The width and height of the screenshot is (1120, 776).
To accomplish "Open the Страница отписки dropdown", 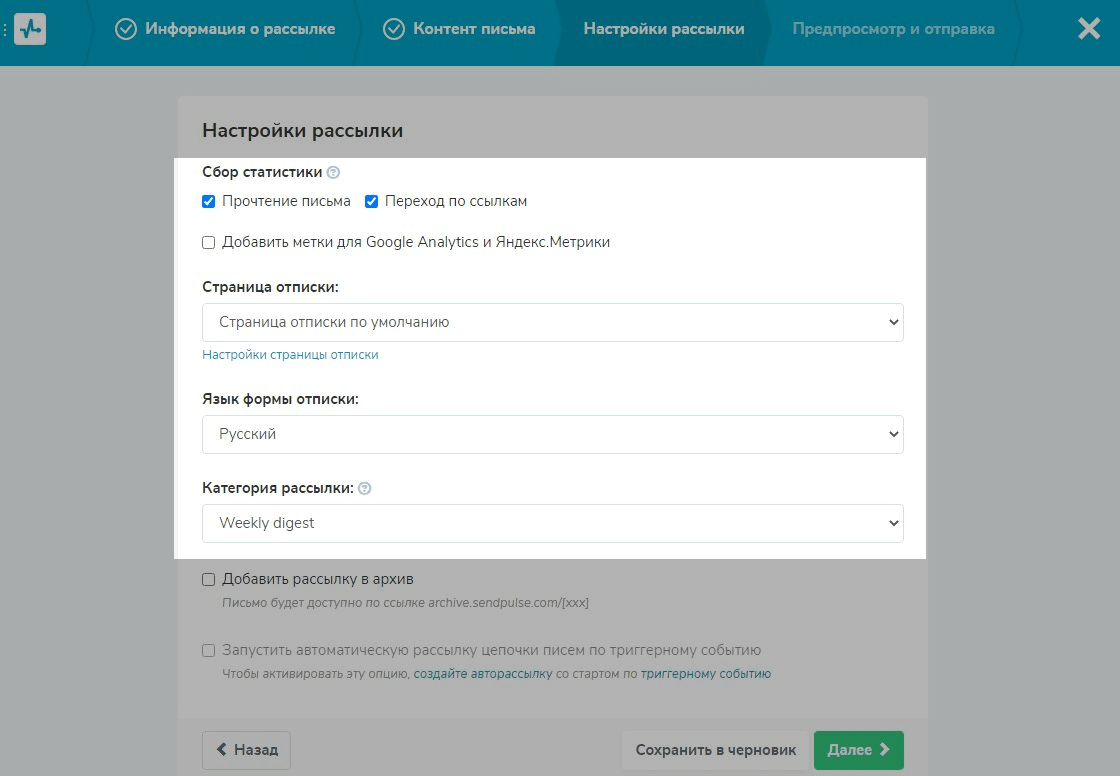I will 552,323.
